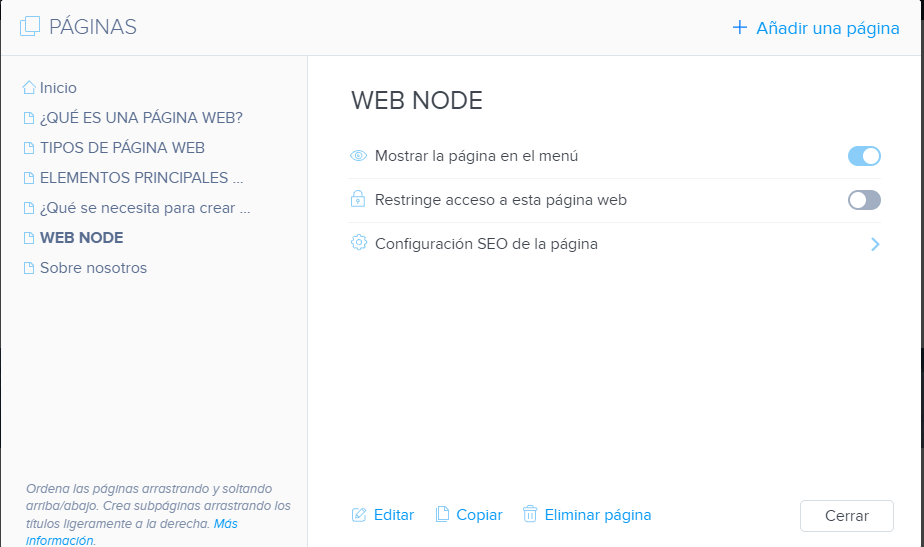Click the page icon next to ¿Qué se necesita para crear

29,208
